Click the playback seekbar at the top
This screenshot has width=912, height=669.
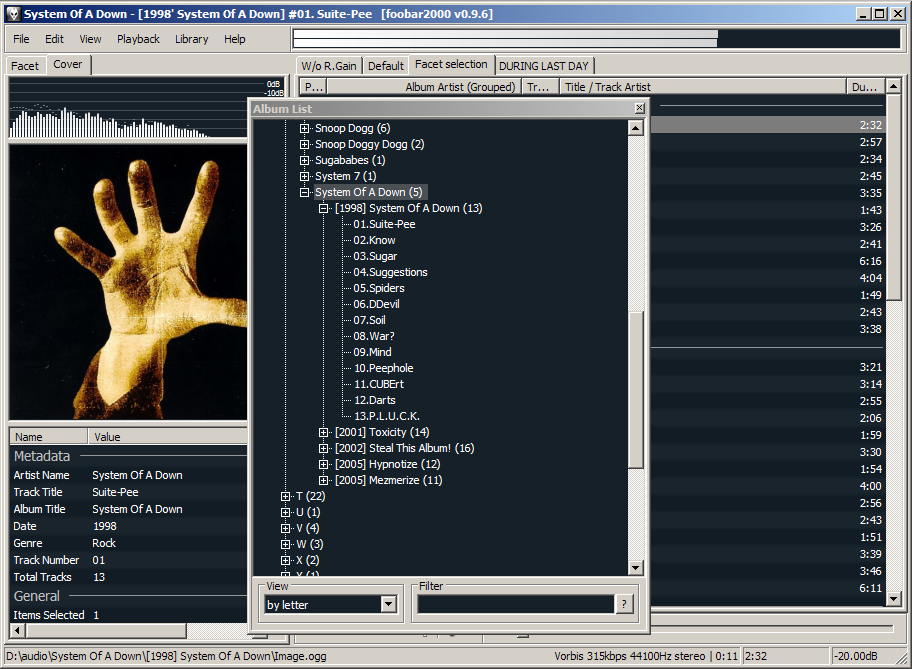597,38
